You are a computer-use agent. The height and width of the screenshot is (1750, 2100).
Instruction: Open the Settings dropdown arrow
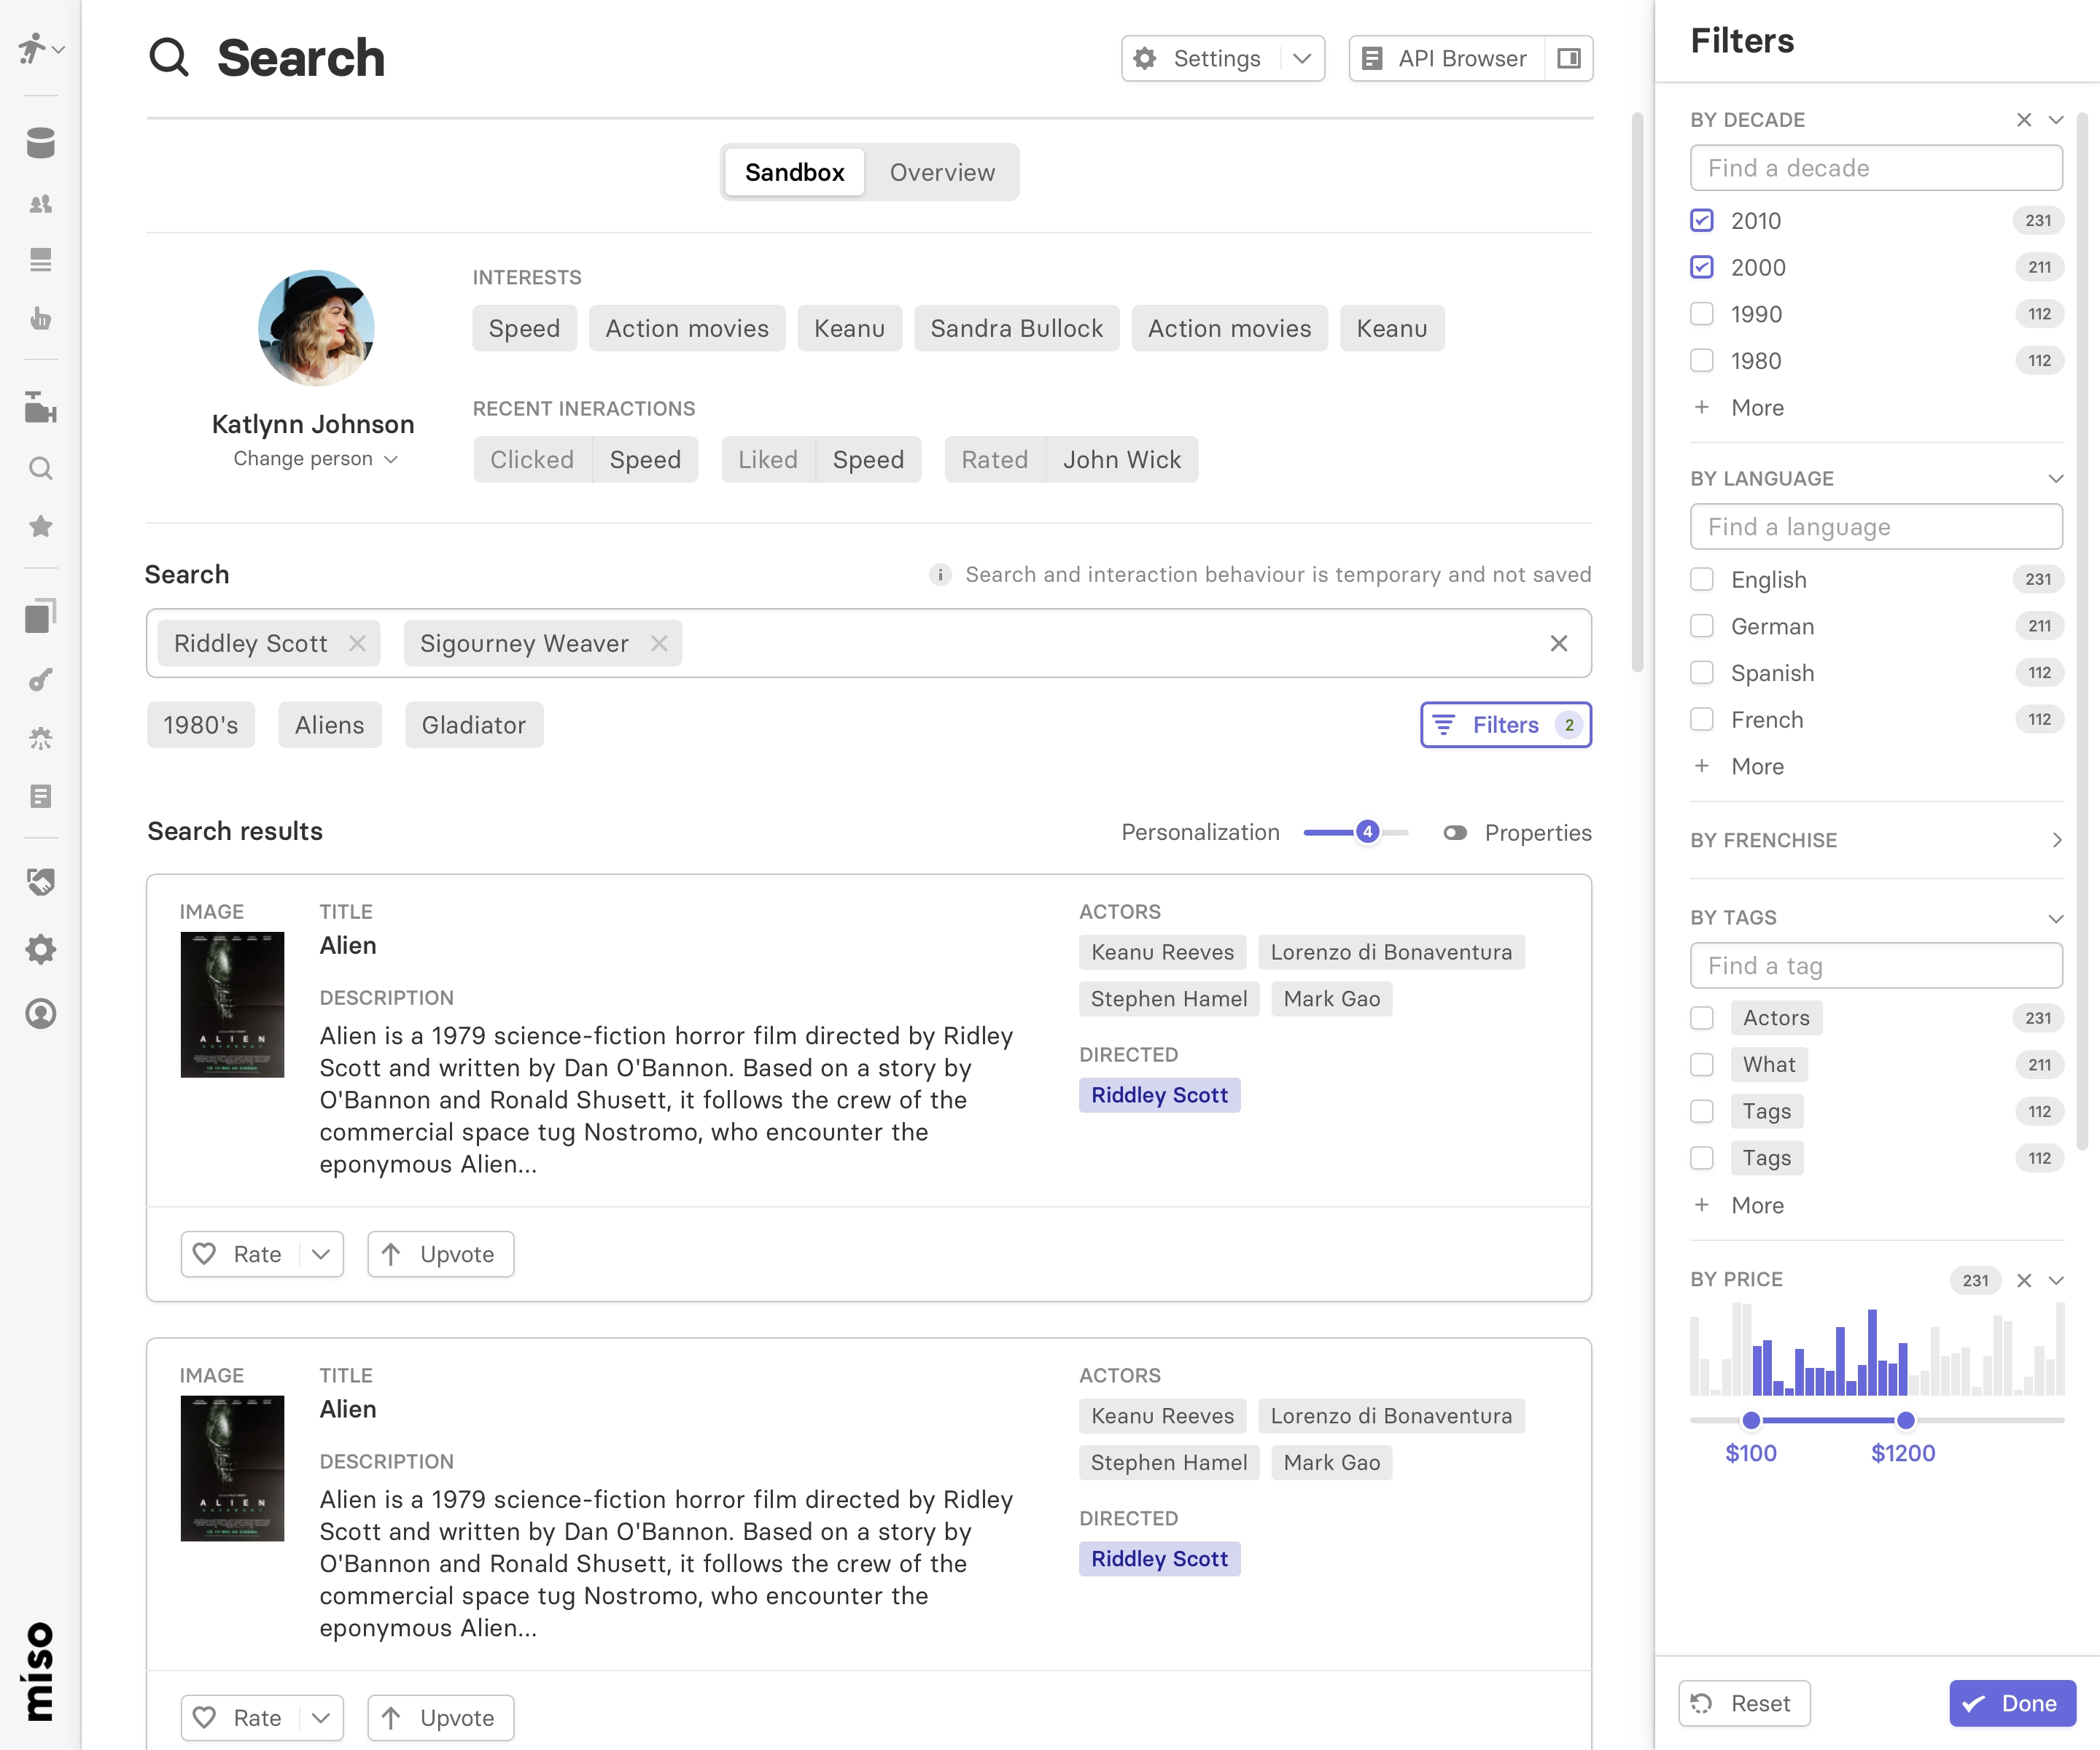pos(1302,58)
